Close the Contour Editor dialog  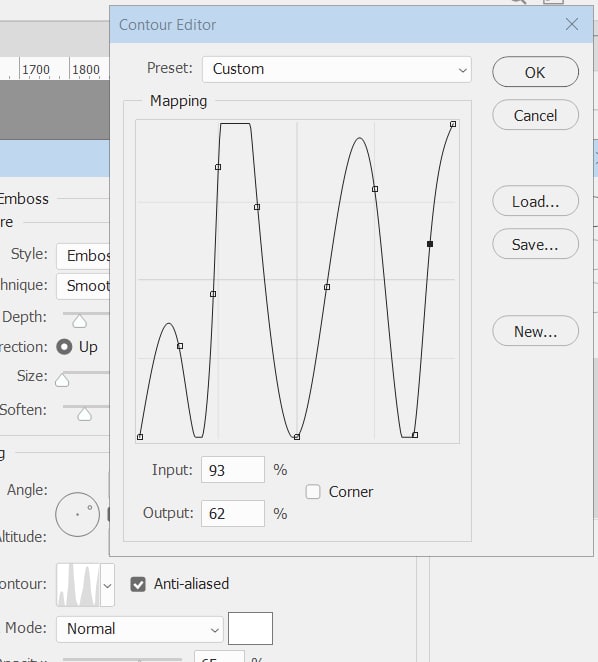572,24
